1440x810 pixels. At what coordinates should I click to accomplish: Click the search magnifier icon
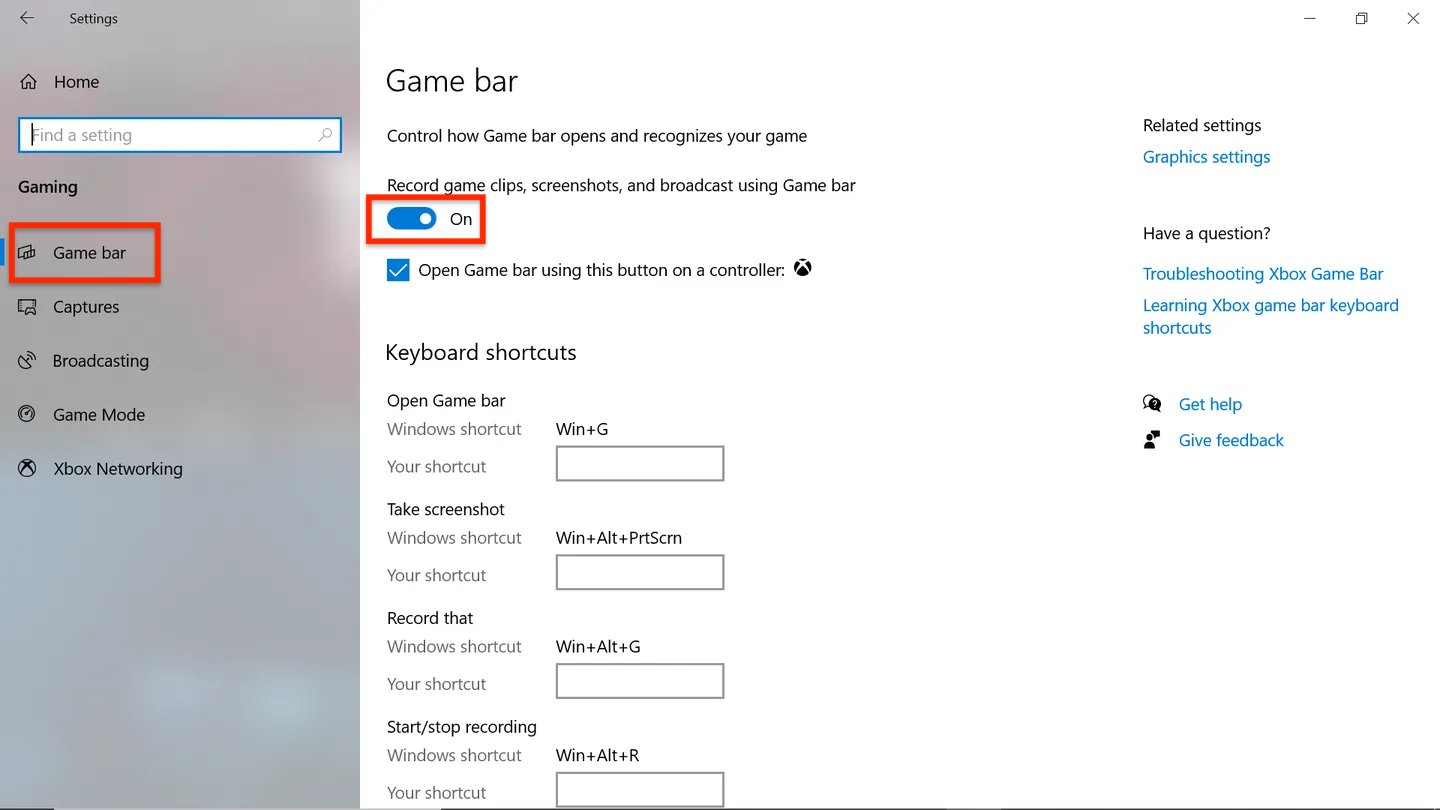325,135
